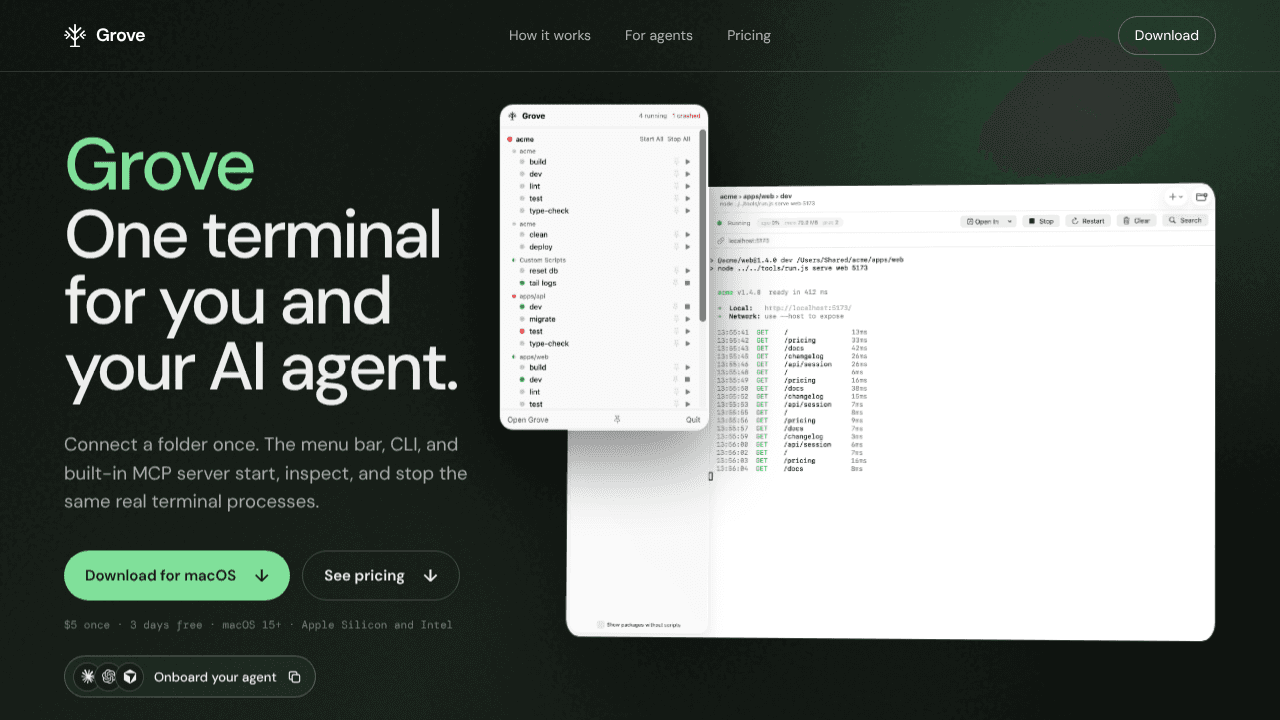Run the clean script play icon

pyautogui.click(x=688, y=235)
